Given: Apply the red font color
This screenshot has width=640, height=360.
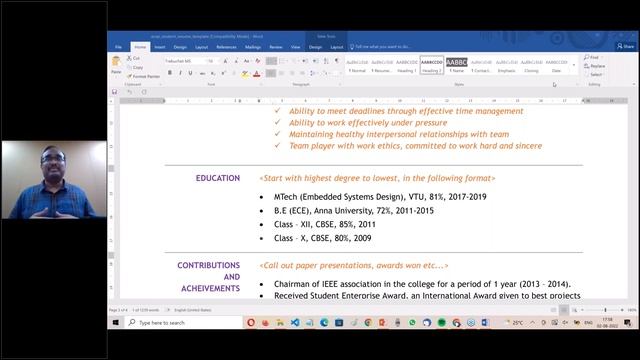Looking at the screenshot, I should tap(256, 73).
